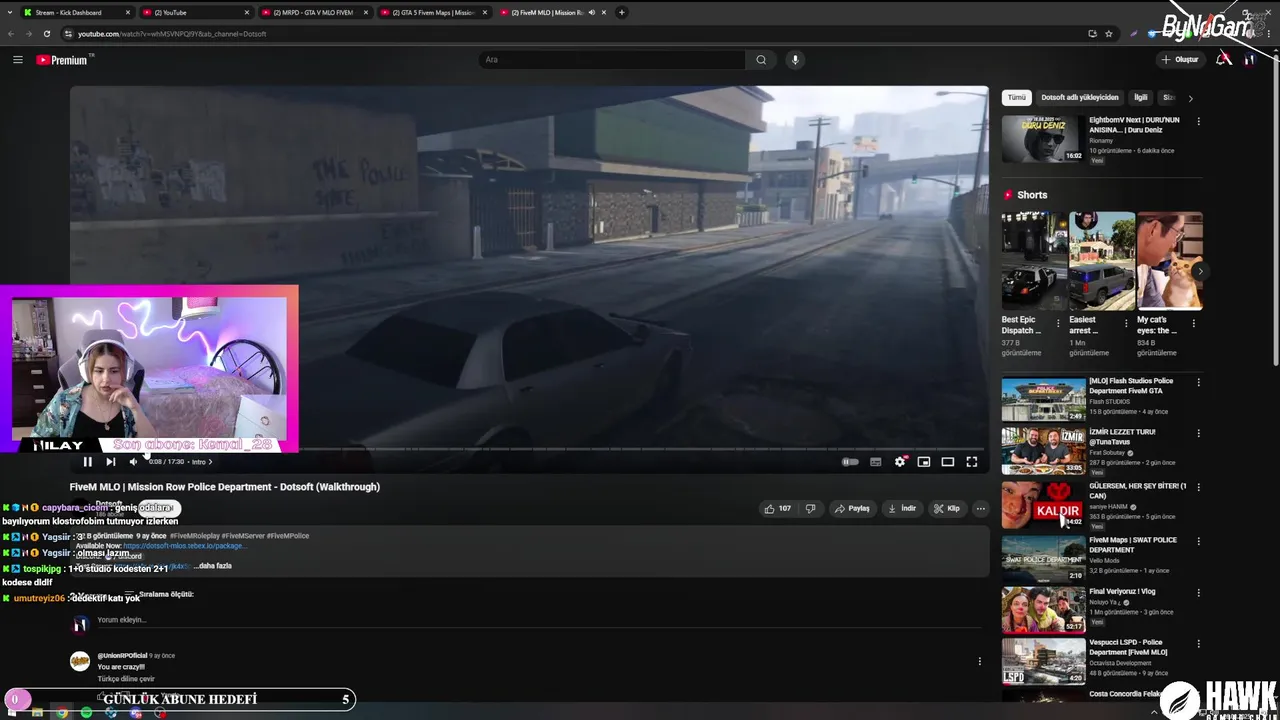Viewport: 1280px width, 720px height.
Task: Open Final Veriyoruz Vlog thumbnail
Action: pyautogui.click(x=1043, y=610)
